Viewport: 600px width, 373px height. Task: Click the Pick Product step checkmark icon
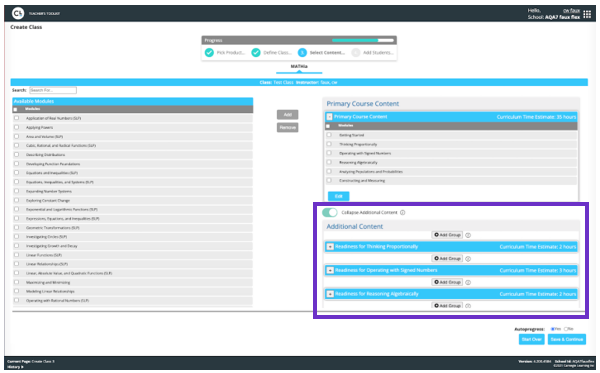[209, 52]
